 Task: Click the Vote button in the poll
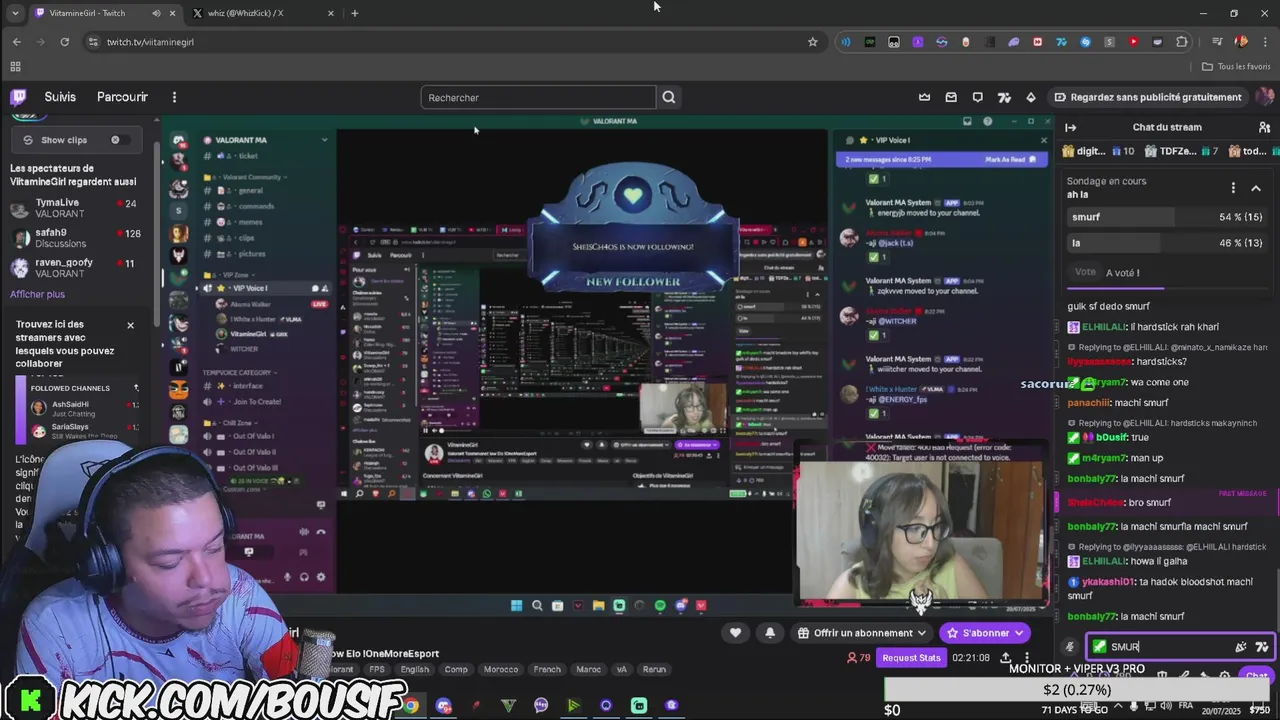1085,272
